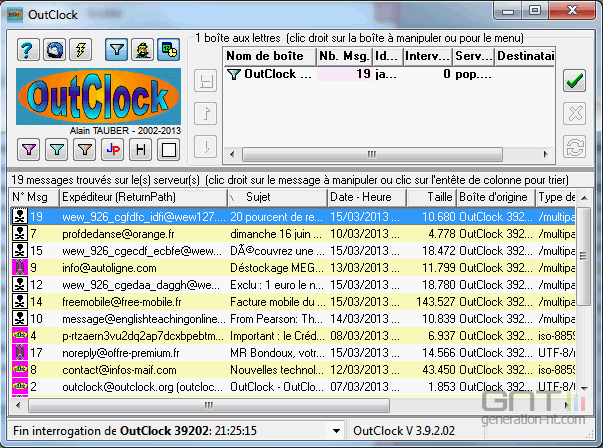Click mailbox list scroll left arrow
603x448 pixels.
[x=232, y=155]
